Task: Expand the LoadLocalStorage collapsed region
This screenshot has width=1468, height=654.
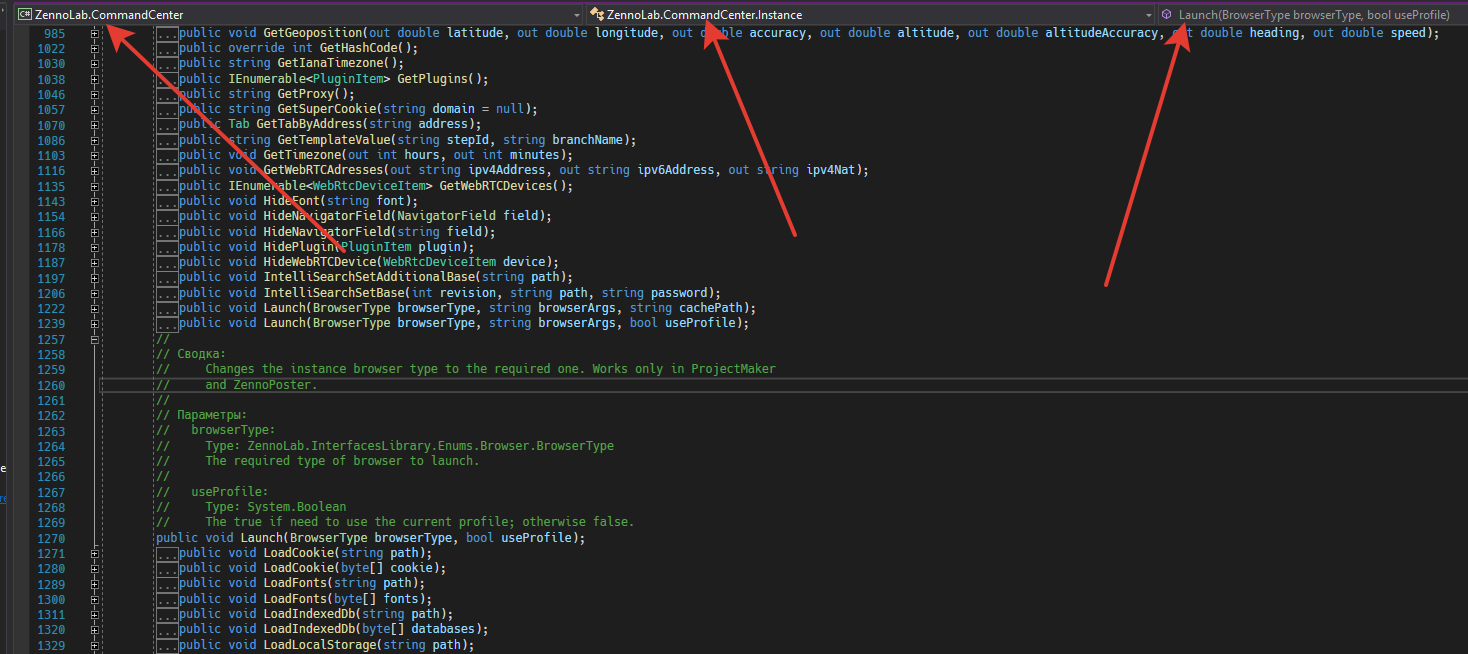Action: pyautogui.click(x=95, y=645)
